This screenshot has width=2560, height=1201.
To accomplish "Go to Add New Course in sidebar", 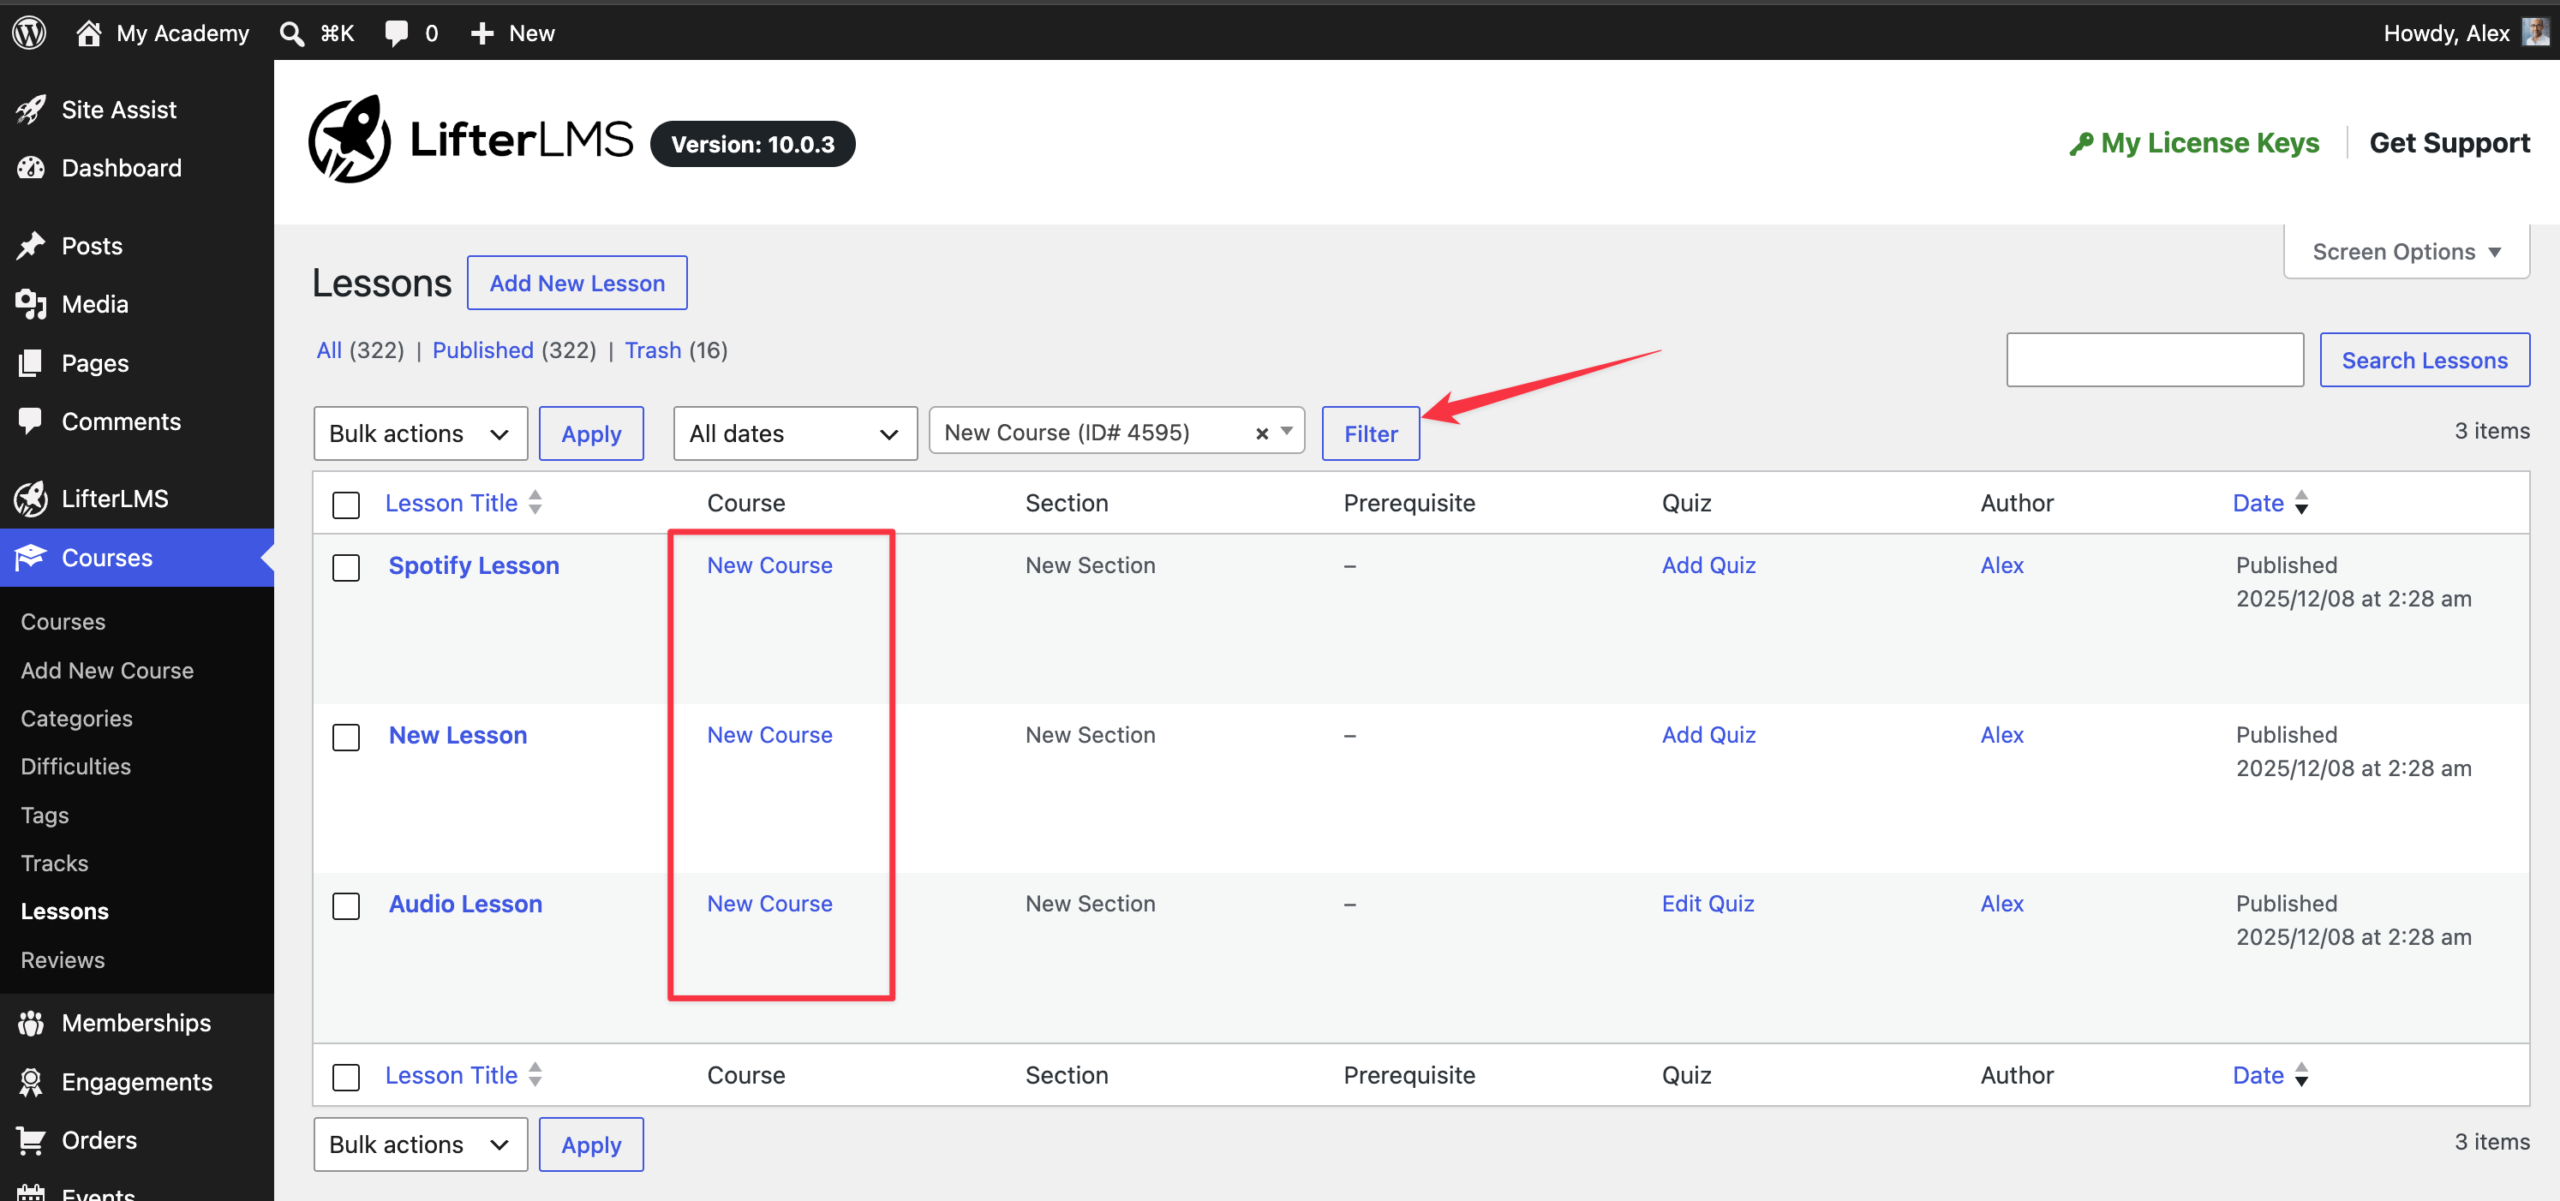I will (107, 670).
